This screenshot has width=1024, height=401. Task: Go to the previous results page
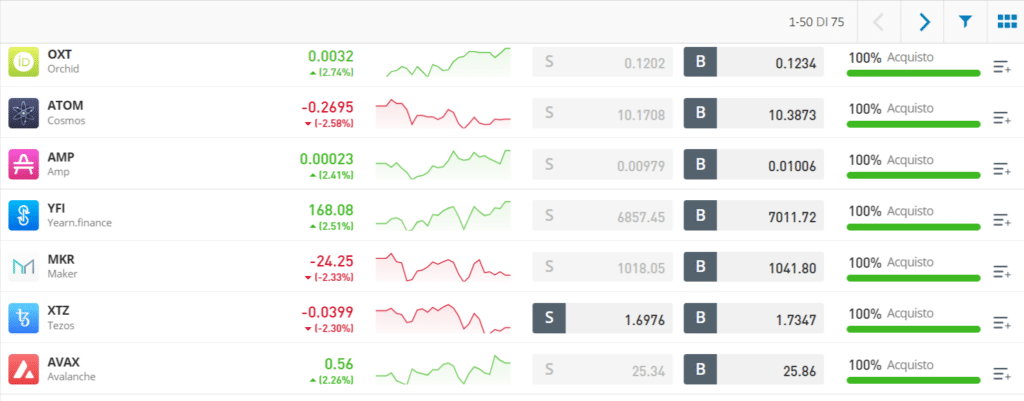click(x=878, y=22)
